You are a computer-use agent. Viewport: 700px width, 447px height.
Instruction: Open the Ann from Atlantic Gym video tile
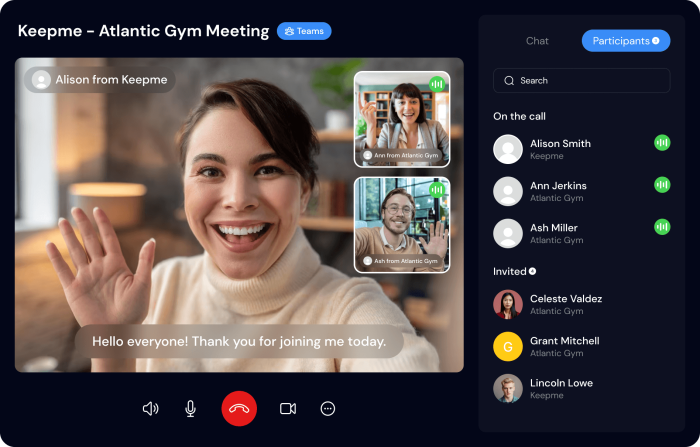[x=402, y=120]
